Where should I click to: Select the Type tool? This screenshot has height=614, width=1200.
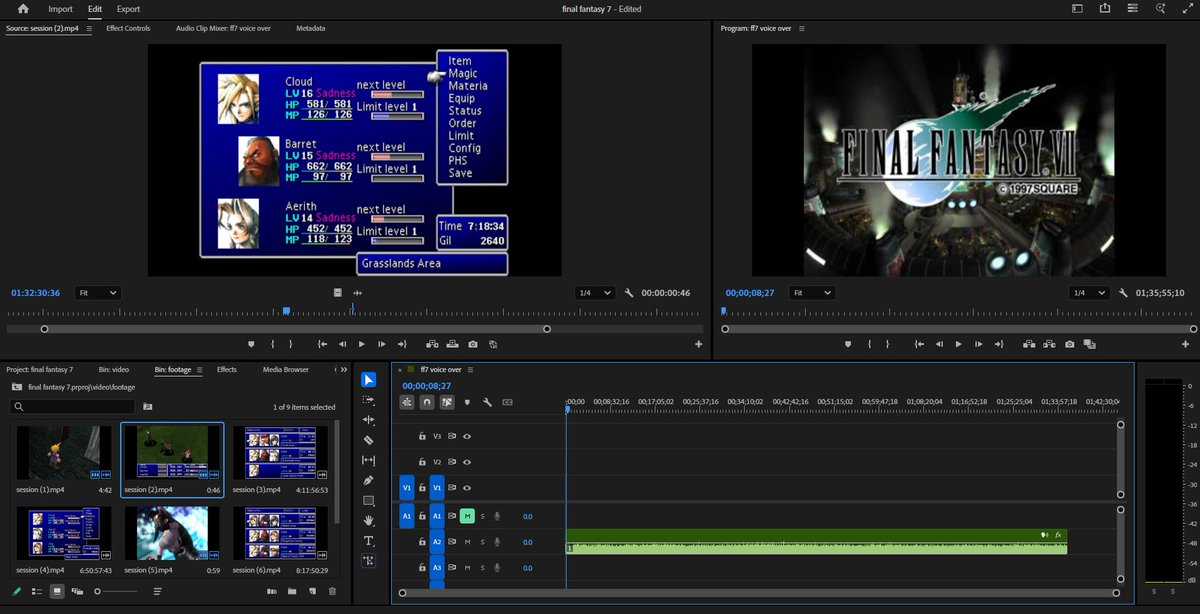point(368,541)
